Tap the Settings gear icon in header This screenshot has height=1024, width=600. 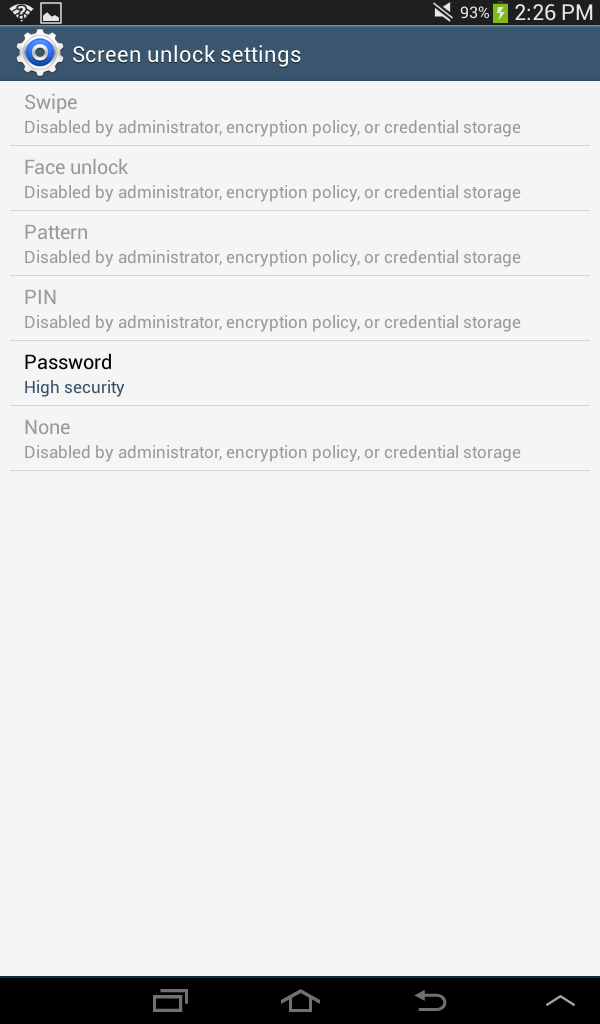tap(40, 54)
